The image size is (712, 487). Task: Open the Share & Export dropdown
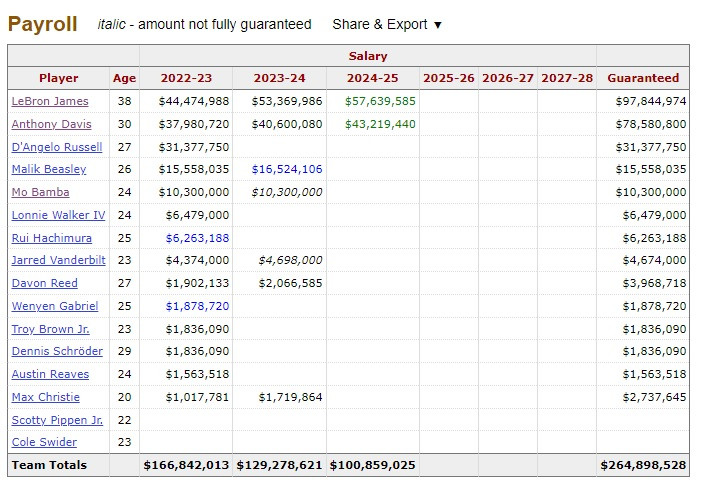tap(387, 24)
